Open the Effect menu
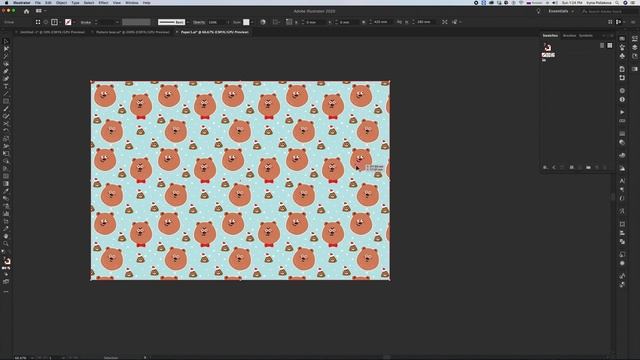Viewport: 640px width, 360px height. coord(104,2)
